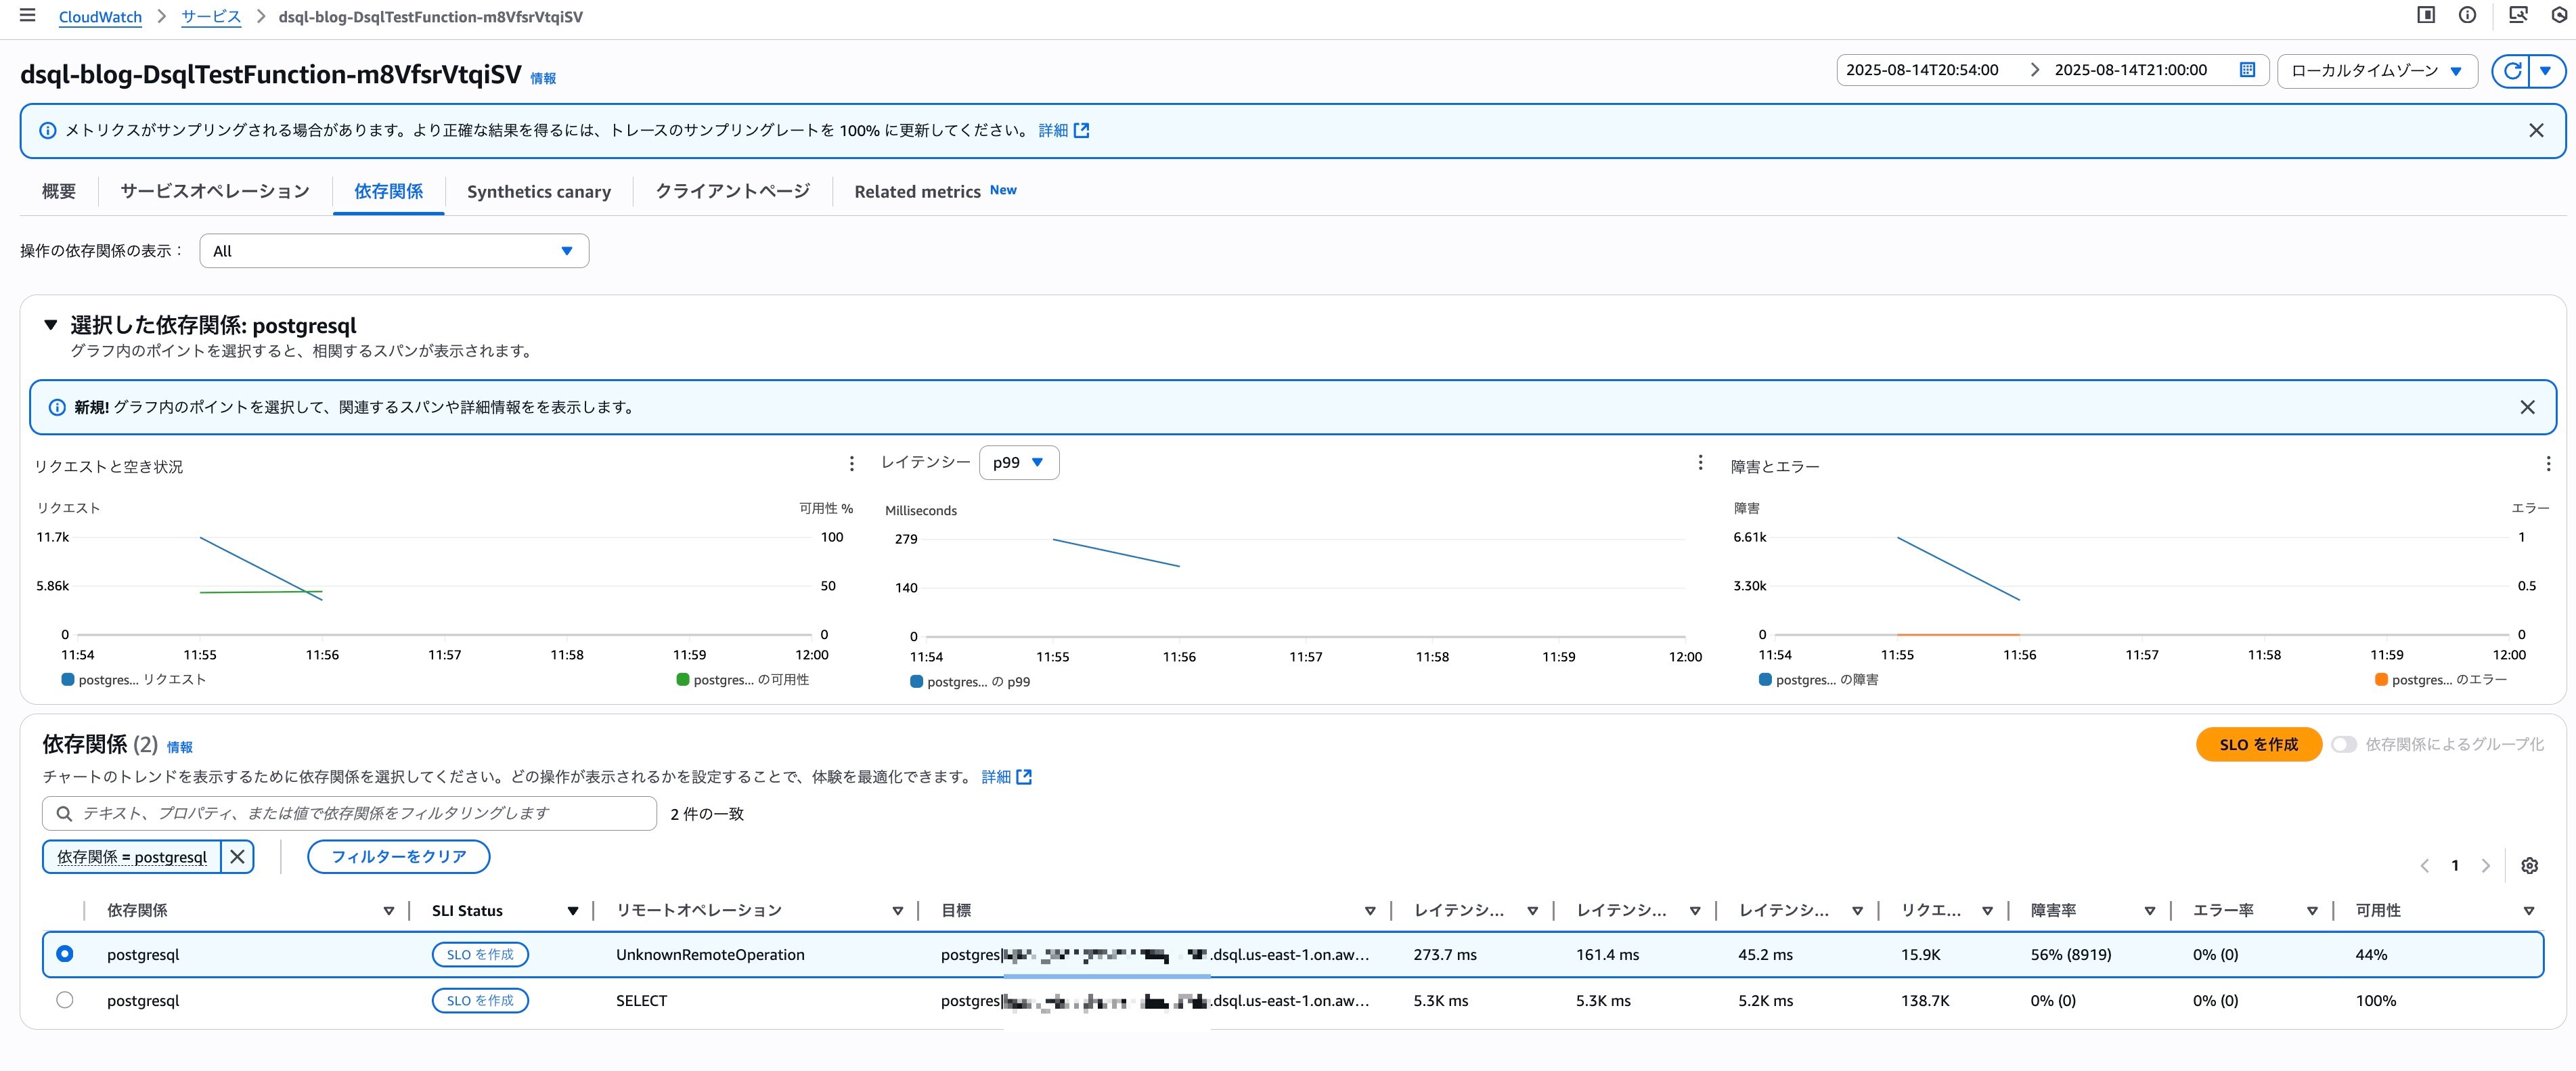
Task: Toggle 依存関係によるグループ化 switch
Action: (2344, 745)
